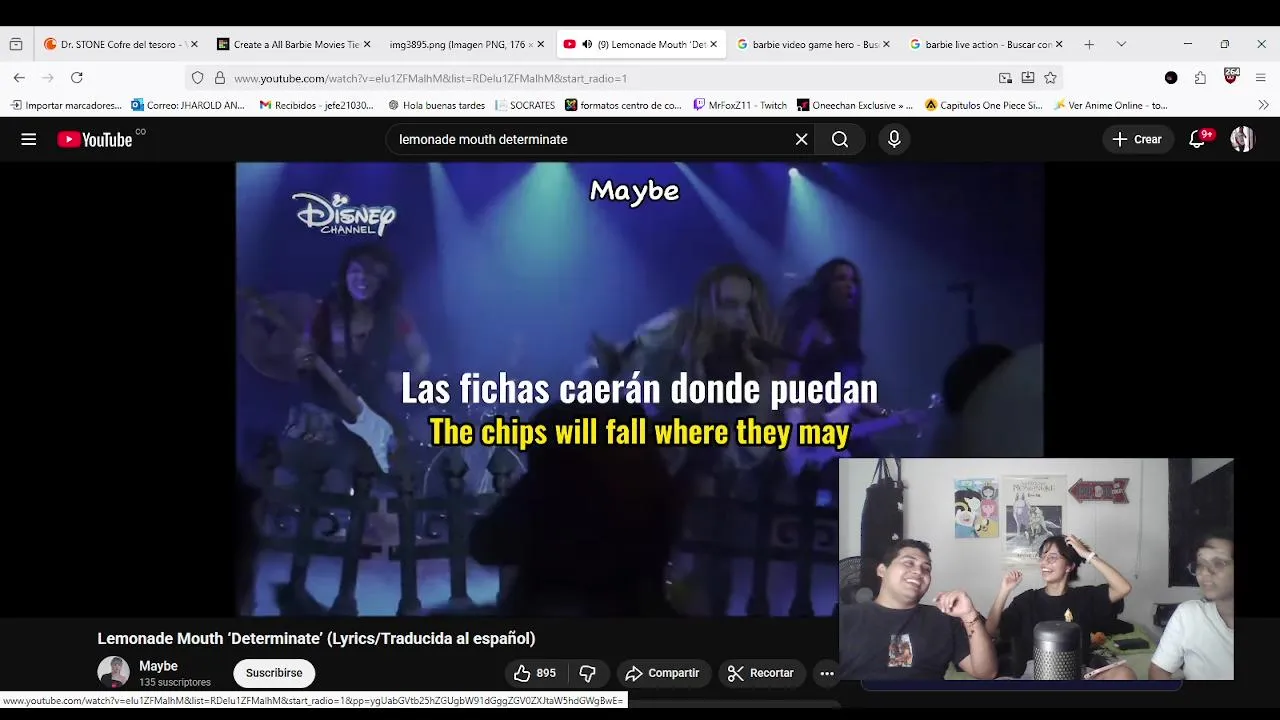
Task: Open the formatos centro de co bookmark
Action: [623, 105]
